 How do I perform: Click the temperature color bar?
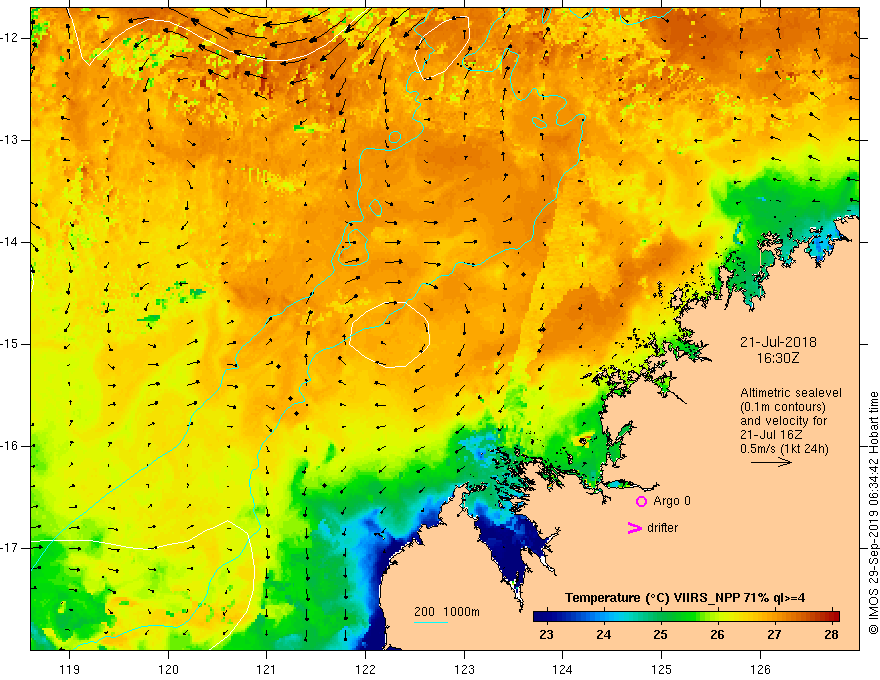tap(686, 616)
